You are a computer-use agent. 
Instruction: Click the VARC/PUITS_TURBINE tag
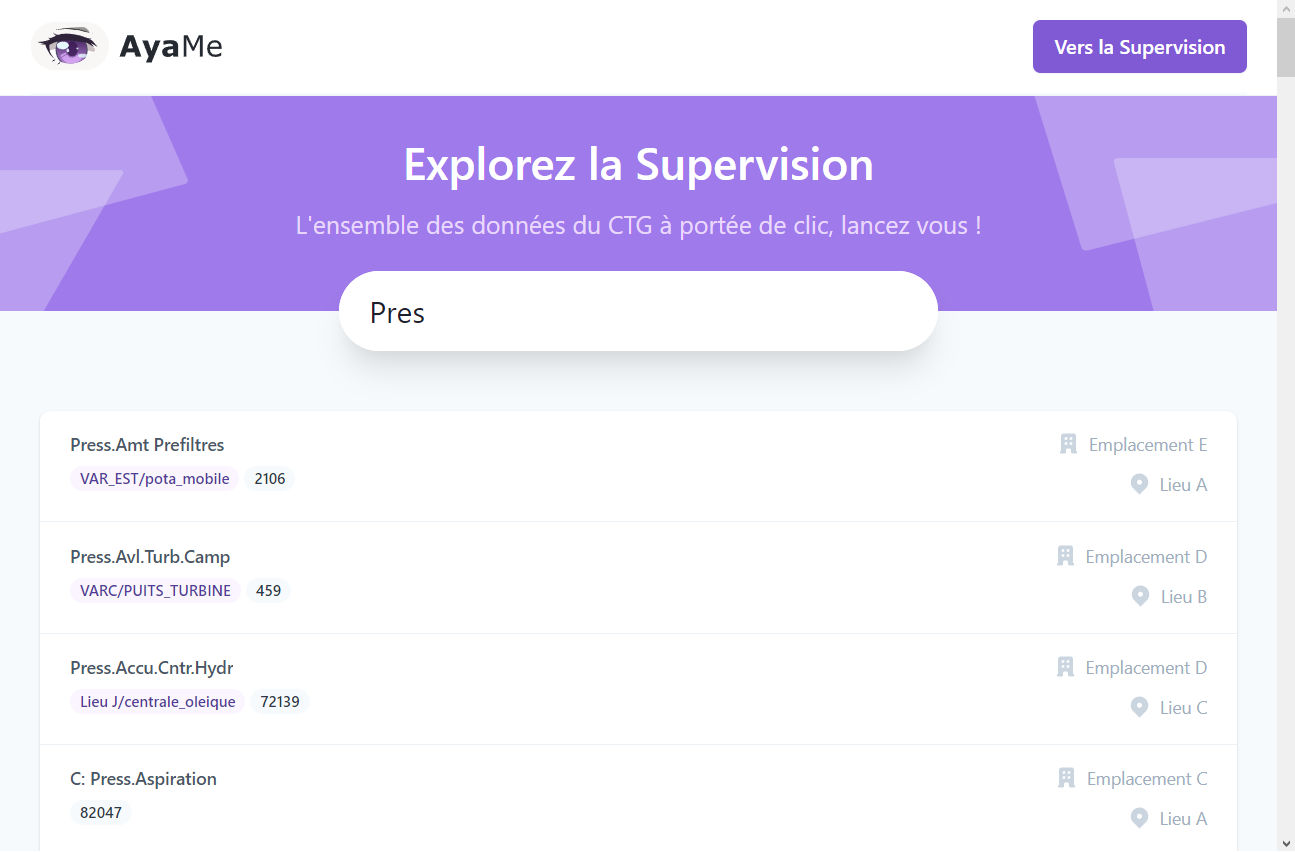[156, 591]
